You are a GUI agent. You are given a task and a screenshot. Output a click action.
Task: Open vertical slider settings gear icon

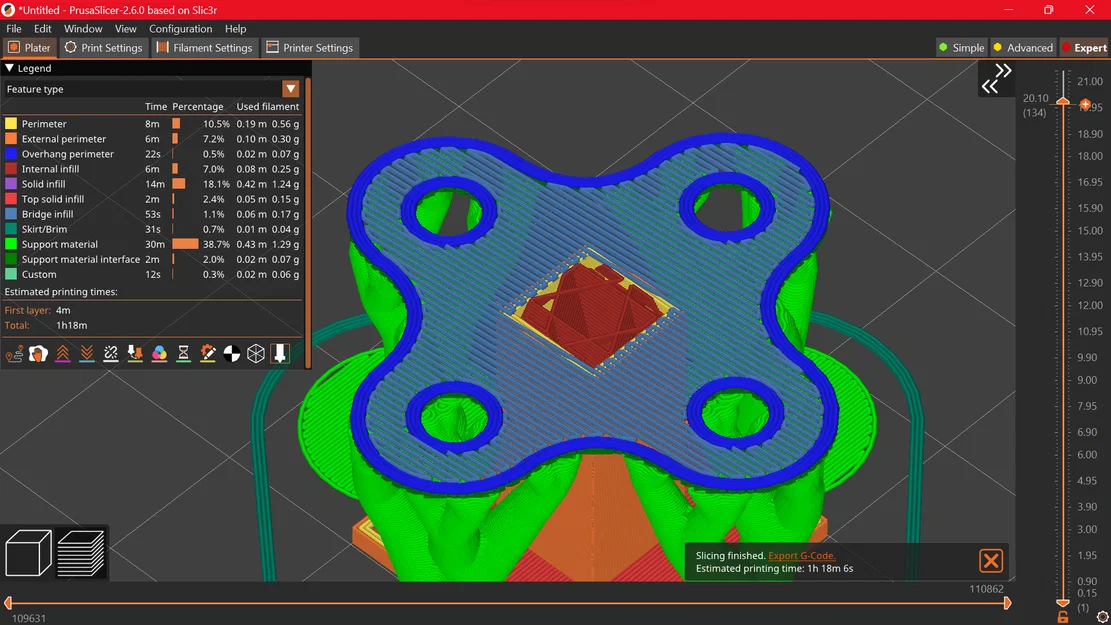(1102, 617)
